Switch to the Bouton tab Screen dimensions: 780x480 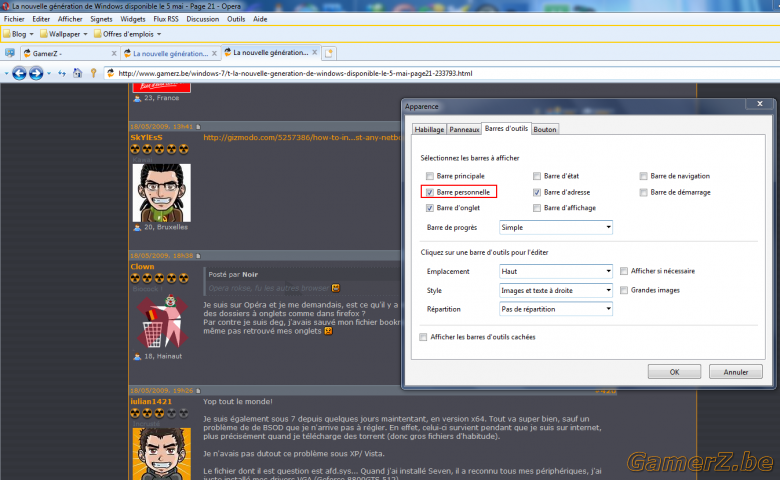click(545, 129)
